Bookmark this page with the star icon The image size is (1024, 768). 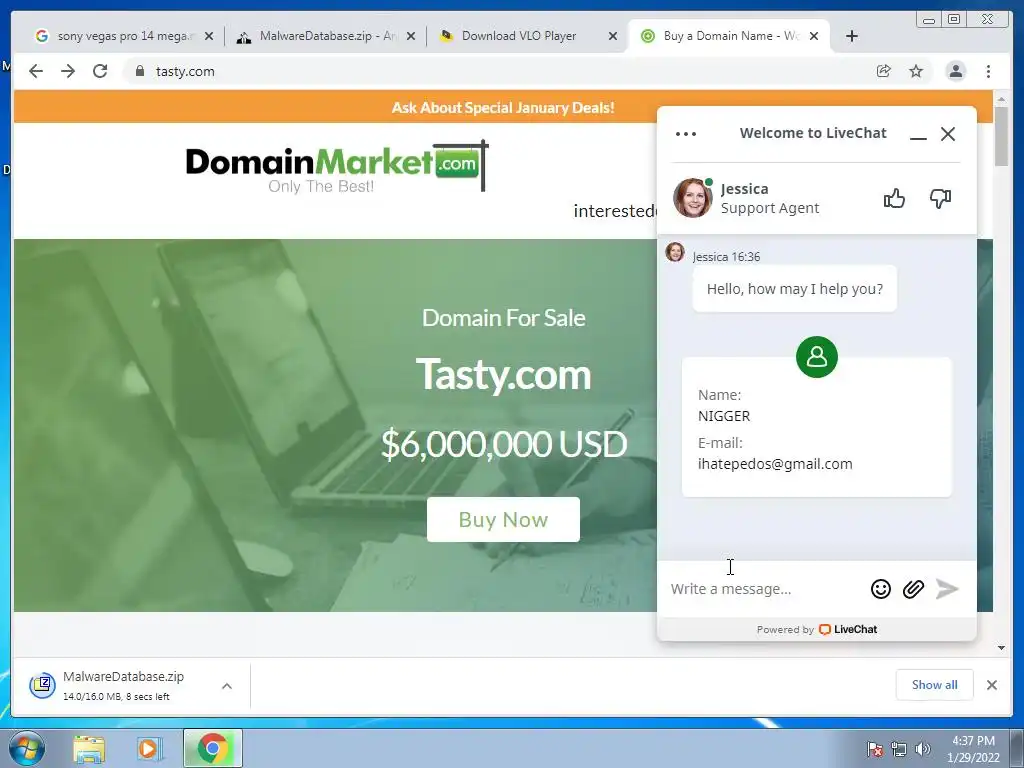[x=916, y=71]
